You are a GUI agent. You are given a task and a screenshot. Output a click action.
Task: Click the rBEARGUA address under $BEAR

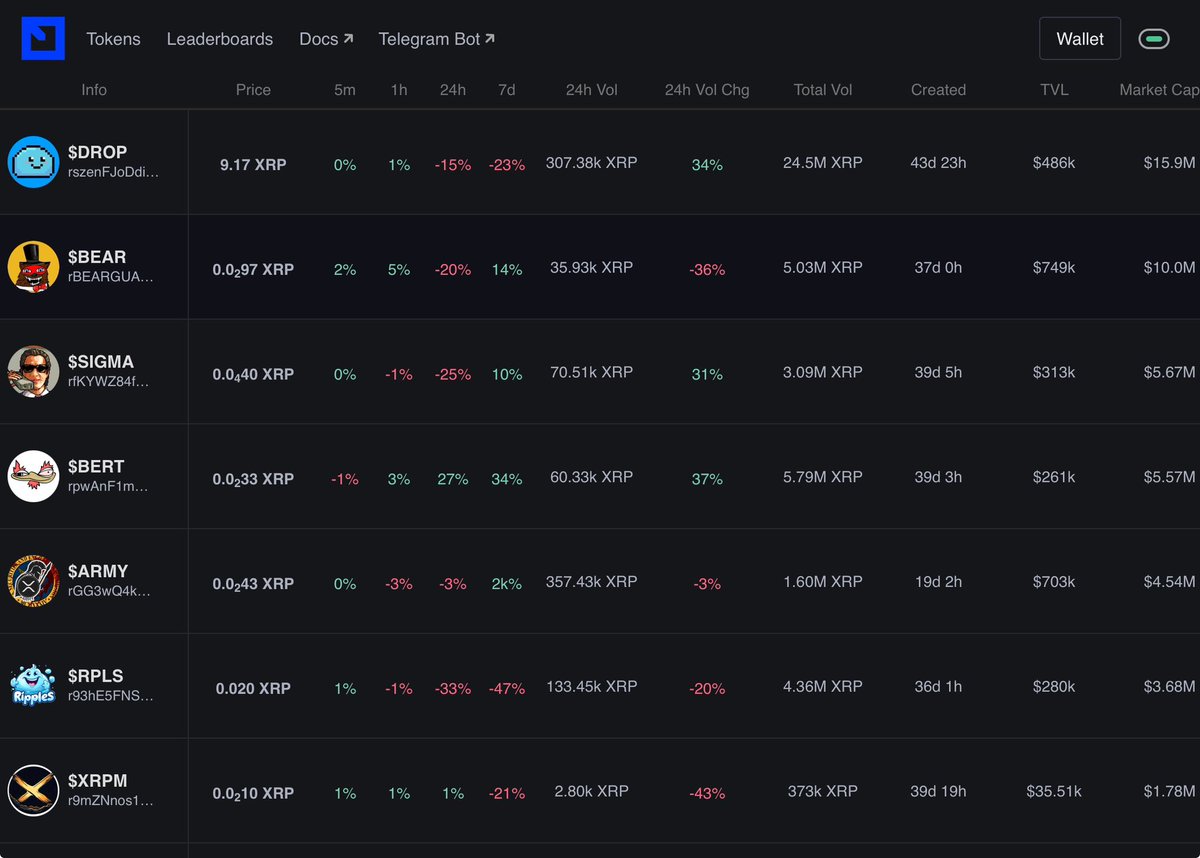(x=111, y=277)
